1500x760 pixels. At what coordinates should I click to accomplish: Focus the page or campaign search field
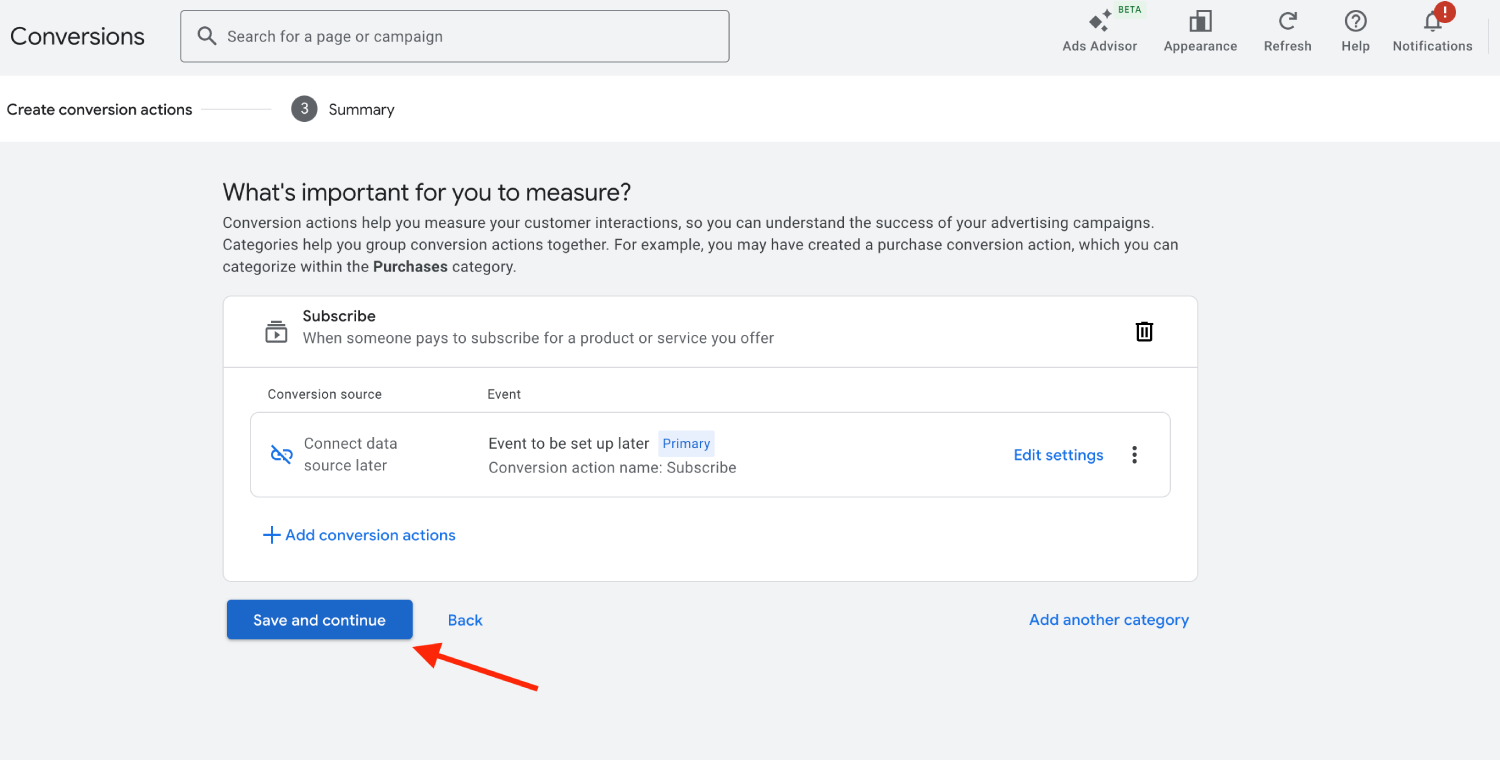[455, 36]
